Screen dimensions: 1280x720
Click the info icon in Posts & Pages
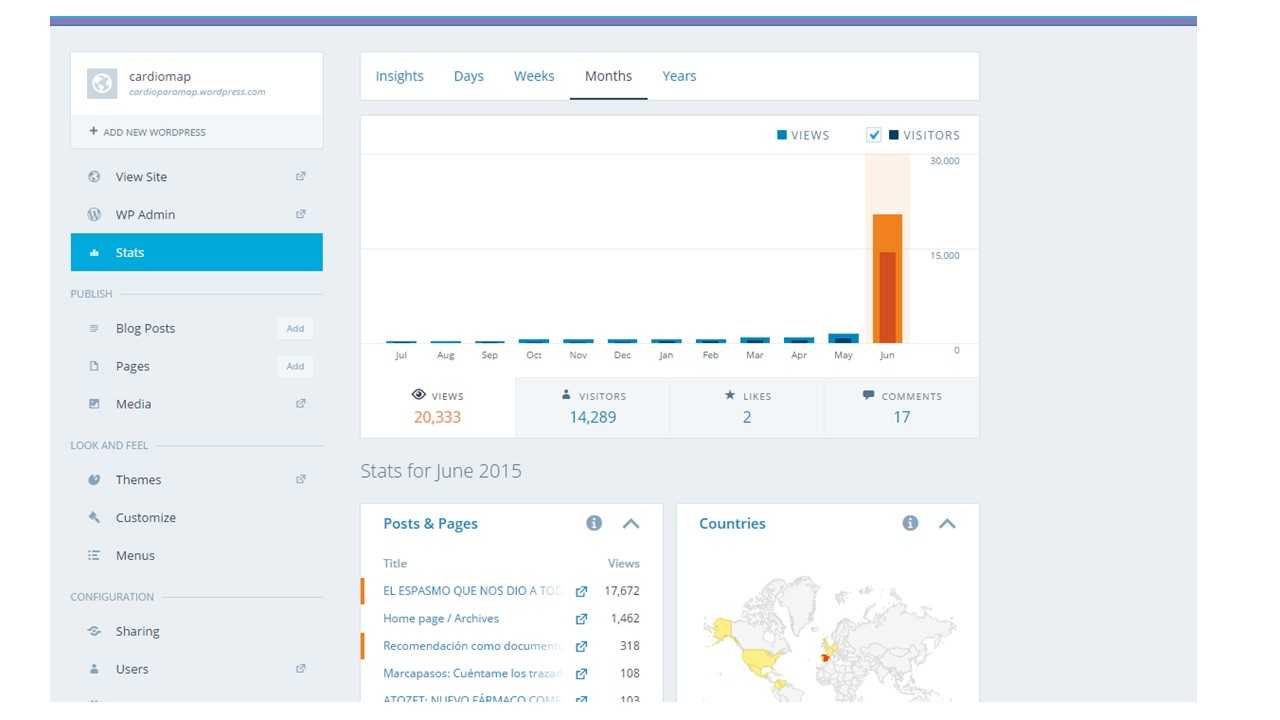[594, 523]
